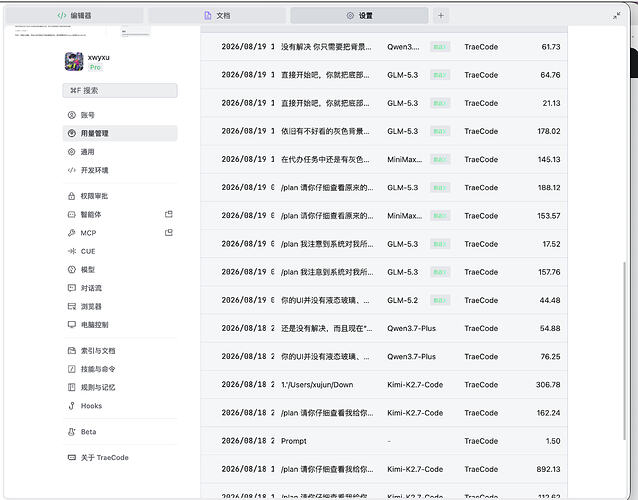Open the 浏览器 browser icon
Viewport: 638px width, 500px height.
72,306
